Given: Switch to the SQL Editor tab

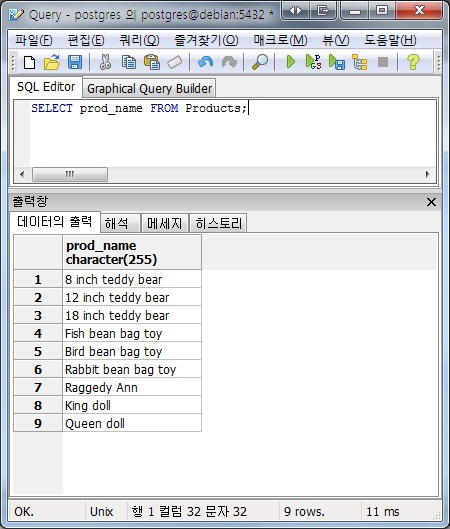Looking at the screenshot, I should click(46, 87).
